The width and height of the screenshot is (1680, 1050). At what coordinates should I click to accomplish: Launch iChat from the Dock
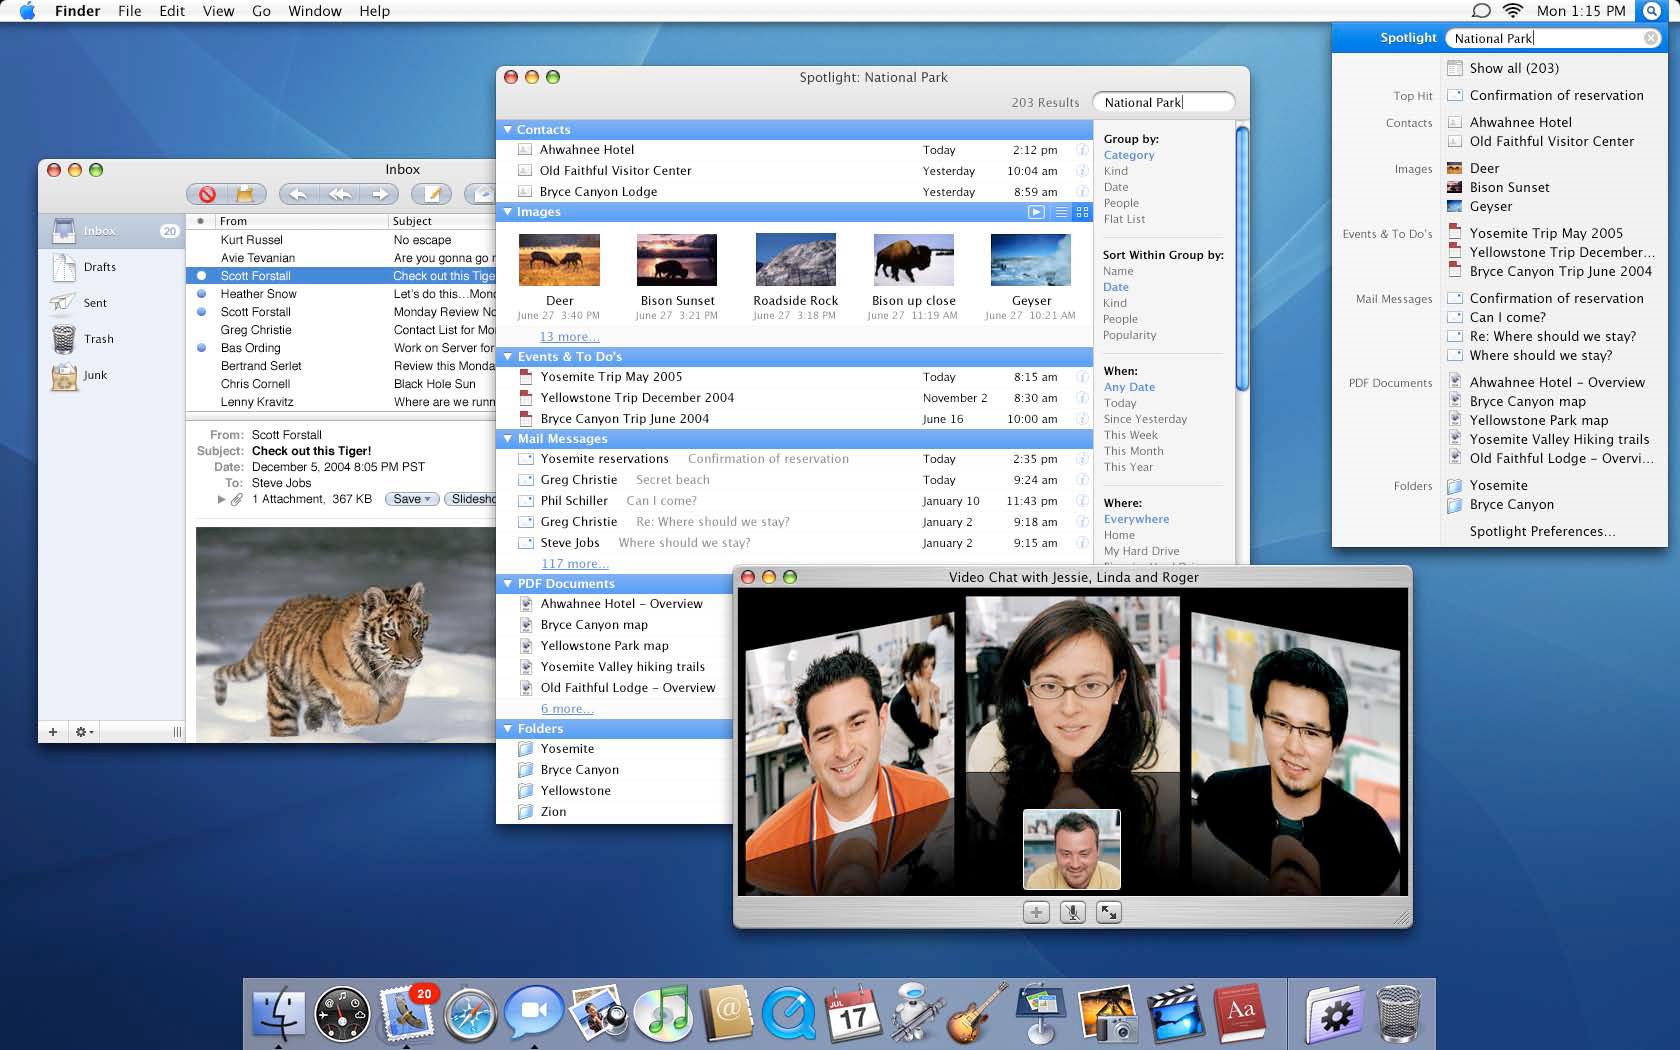tap(533, 1014)
